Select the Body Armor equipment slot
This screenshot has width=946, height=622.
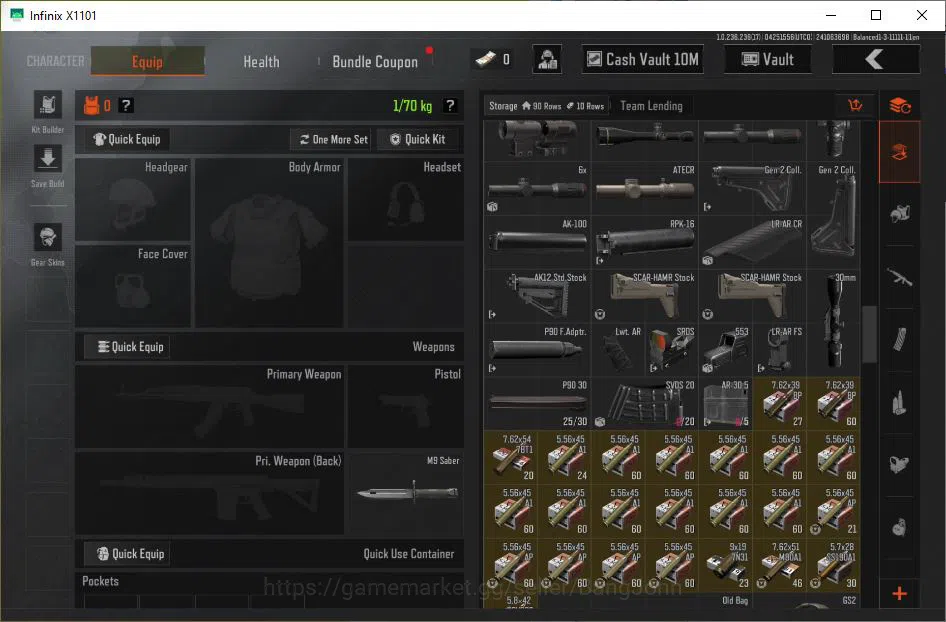click(x=269, y=243)
